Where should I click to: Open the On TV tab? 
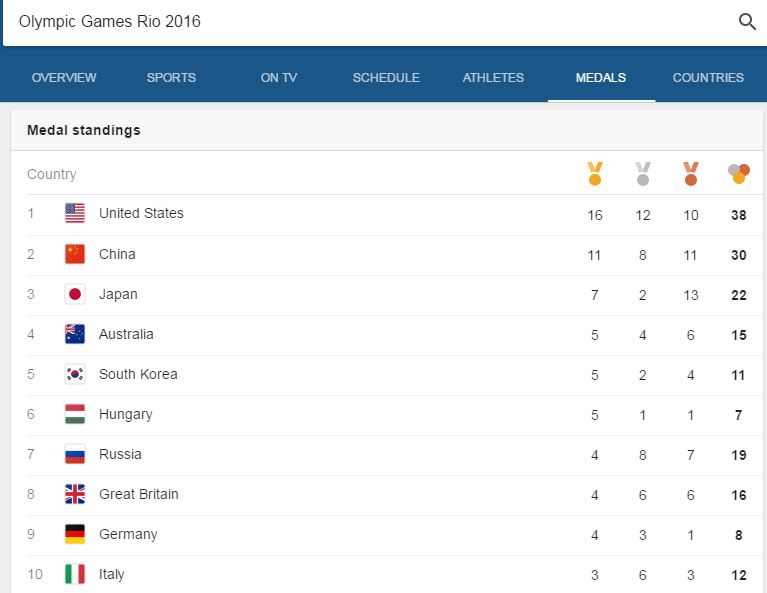(x=279, y=77)
